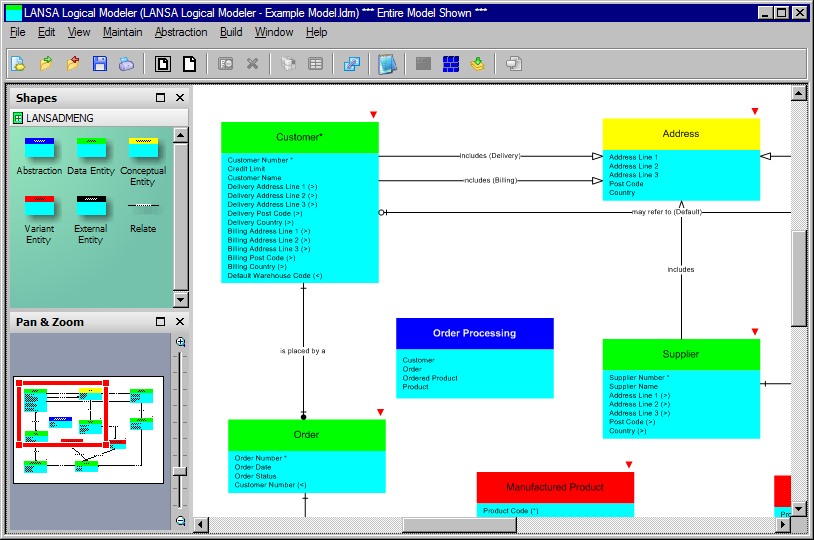The width and height of the screenshot is (814, 540).
Task: Select the Manufactured Product entity header
Action: coord(555,487)
